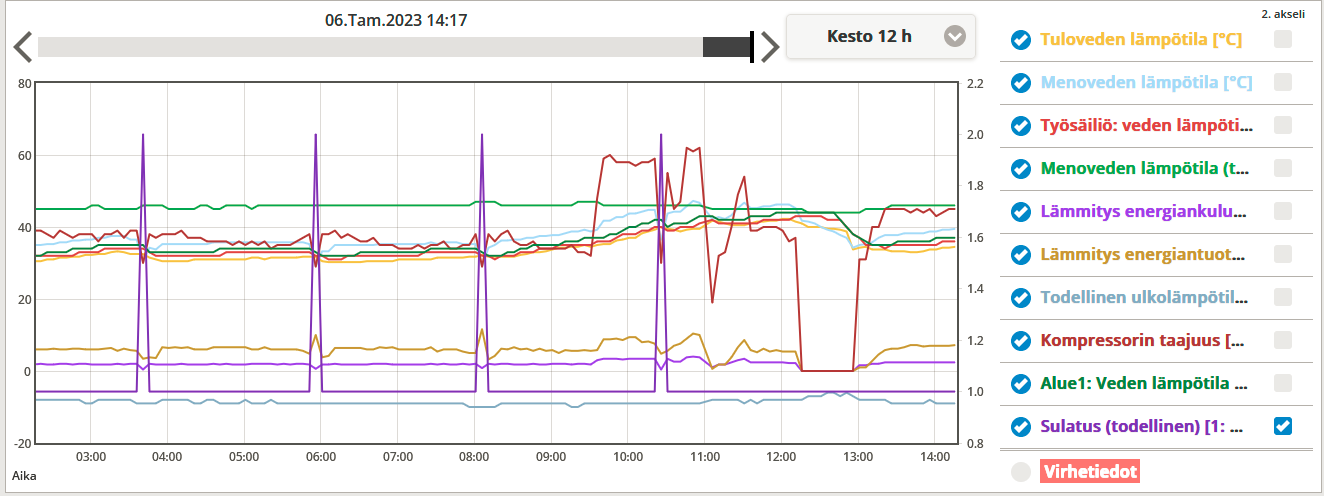
Task: Toggle Todellinen ulkolämpötila checkmark icon
Action: (x=1021, y=298)
